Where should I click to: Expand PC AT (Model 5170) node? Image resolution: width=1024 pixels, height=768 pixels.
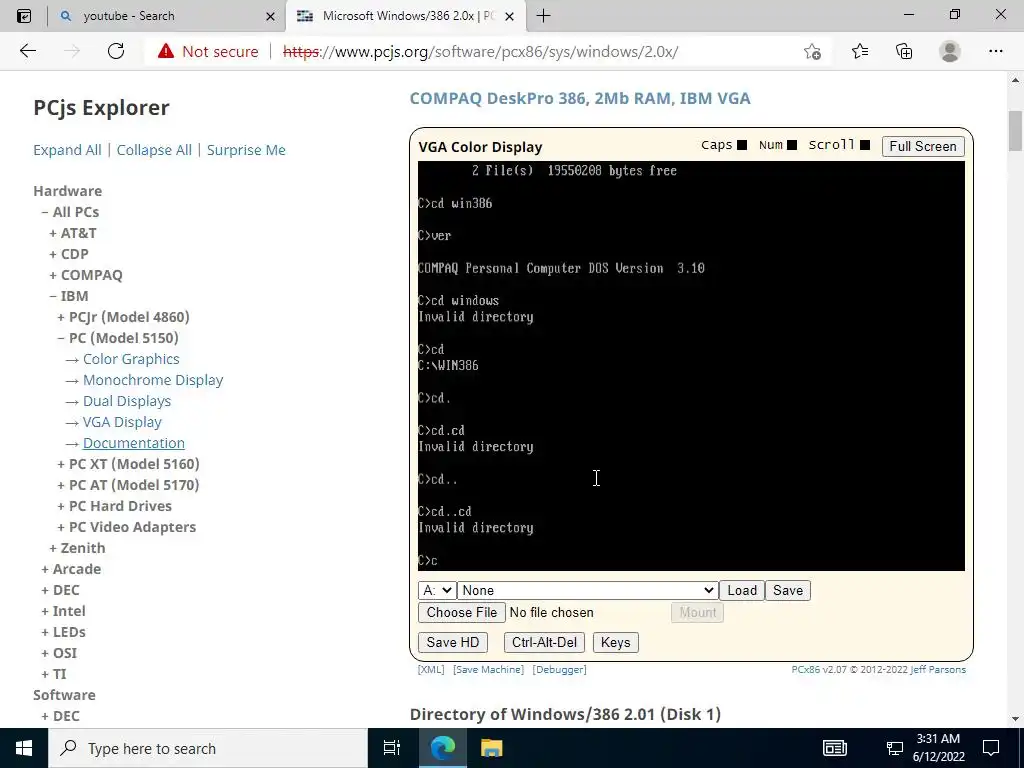point(61,485)
